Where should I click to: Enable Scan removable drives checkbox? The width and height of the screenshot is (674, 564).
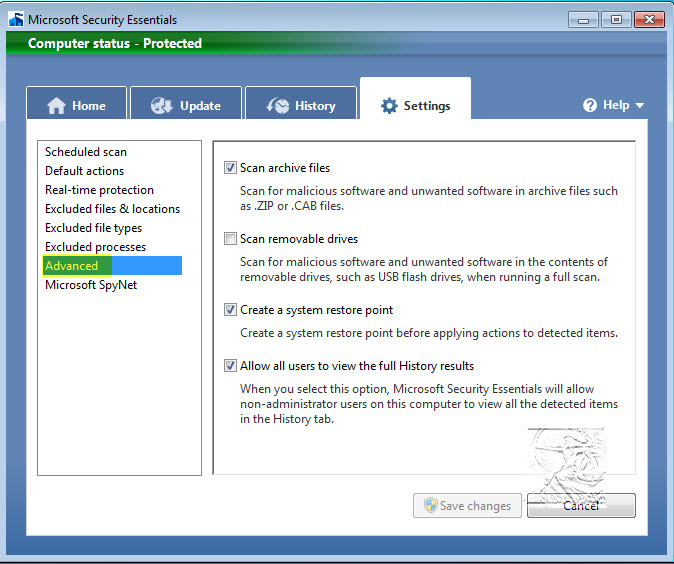coord(231,239)
